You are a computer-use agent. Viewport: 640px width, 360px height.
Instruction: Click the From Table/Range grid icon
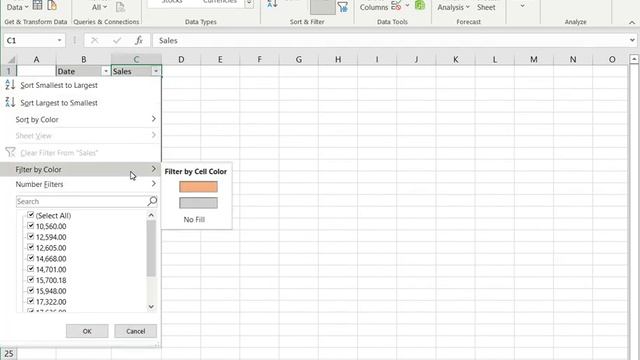point(37,5)
